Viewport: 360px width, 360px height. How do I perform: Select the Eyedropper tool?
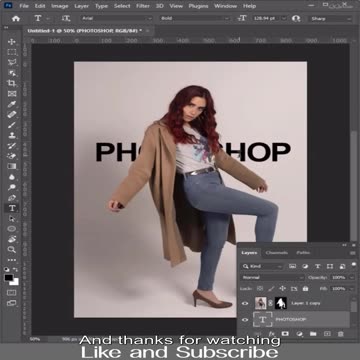point(12,104)
